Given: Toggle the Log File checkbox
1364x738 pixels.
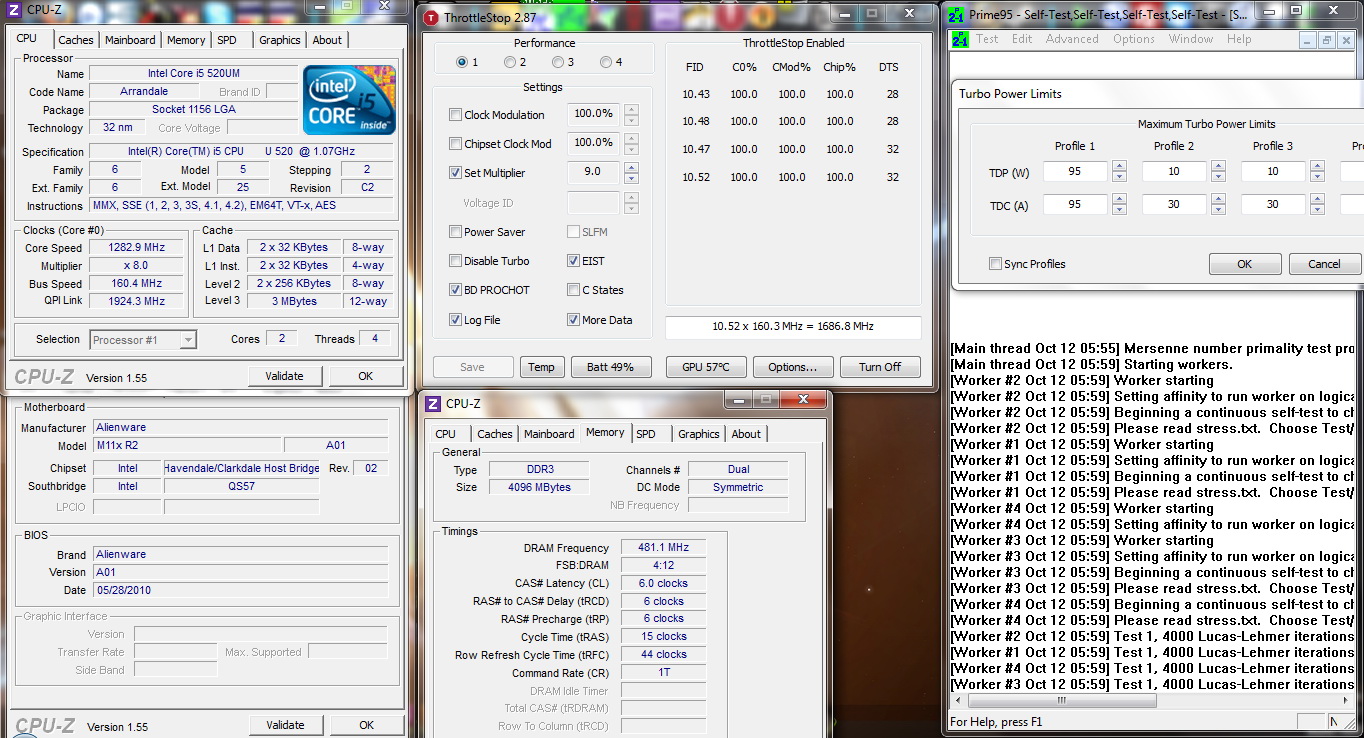Looking at the screenshot, I should (456, 320).
